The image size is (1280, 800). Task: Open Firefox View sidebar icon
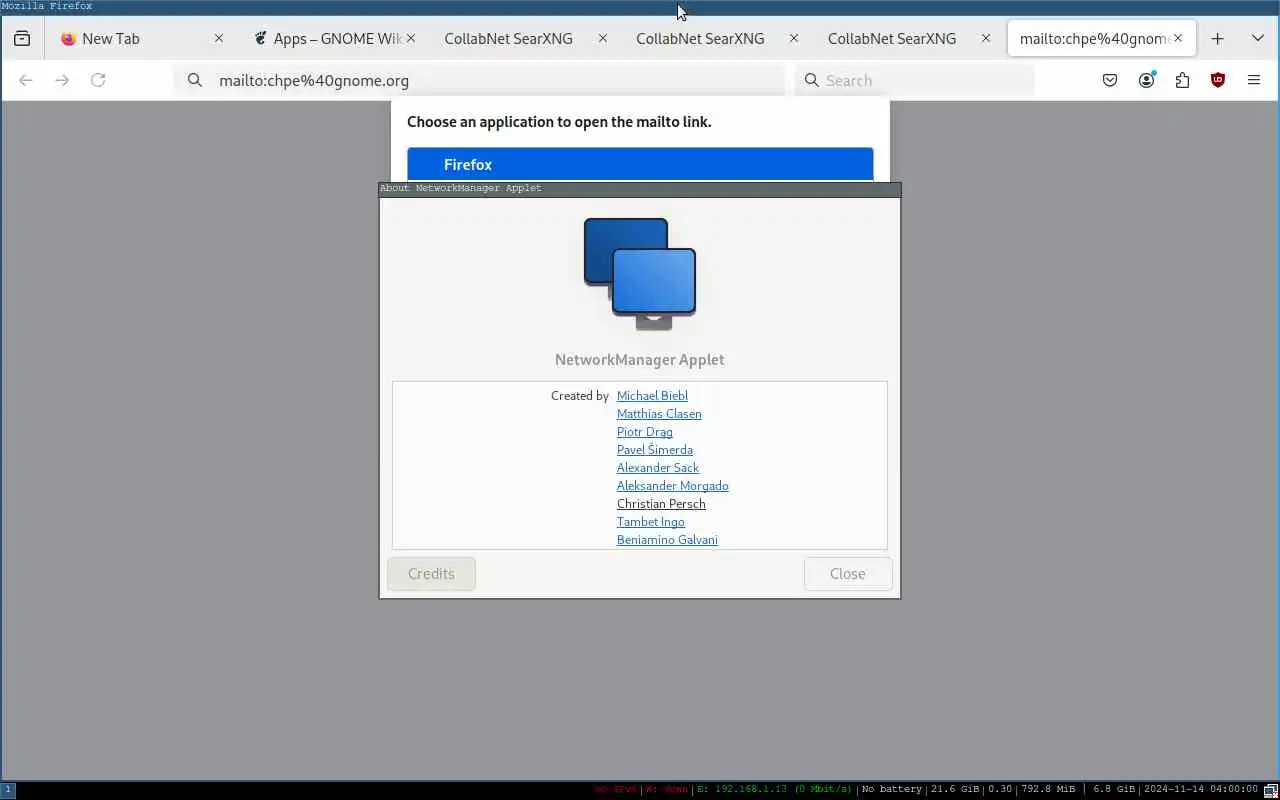click(22, 38)
